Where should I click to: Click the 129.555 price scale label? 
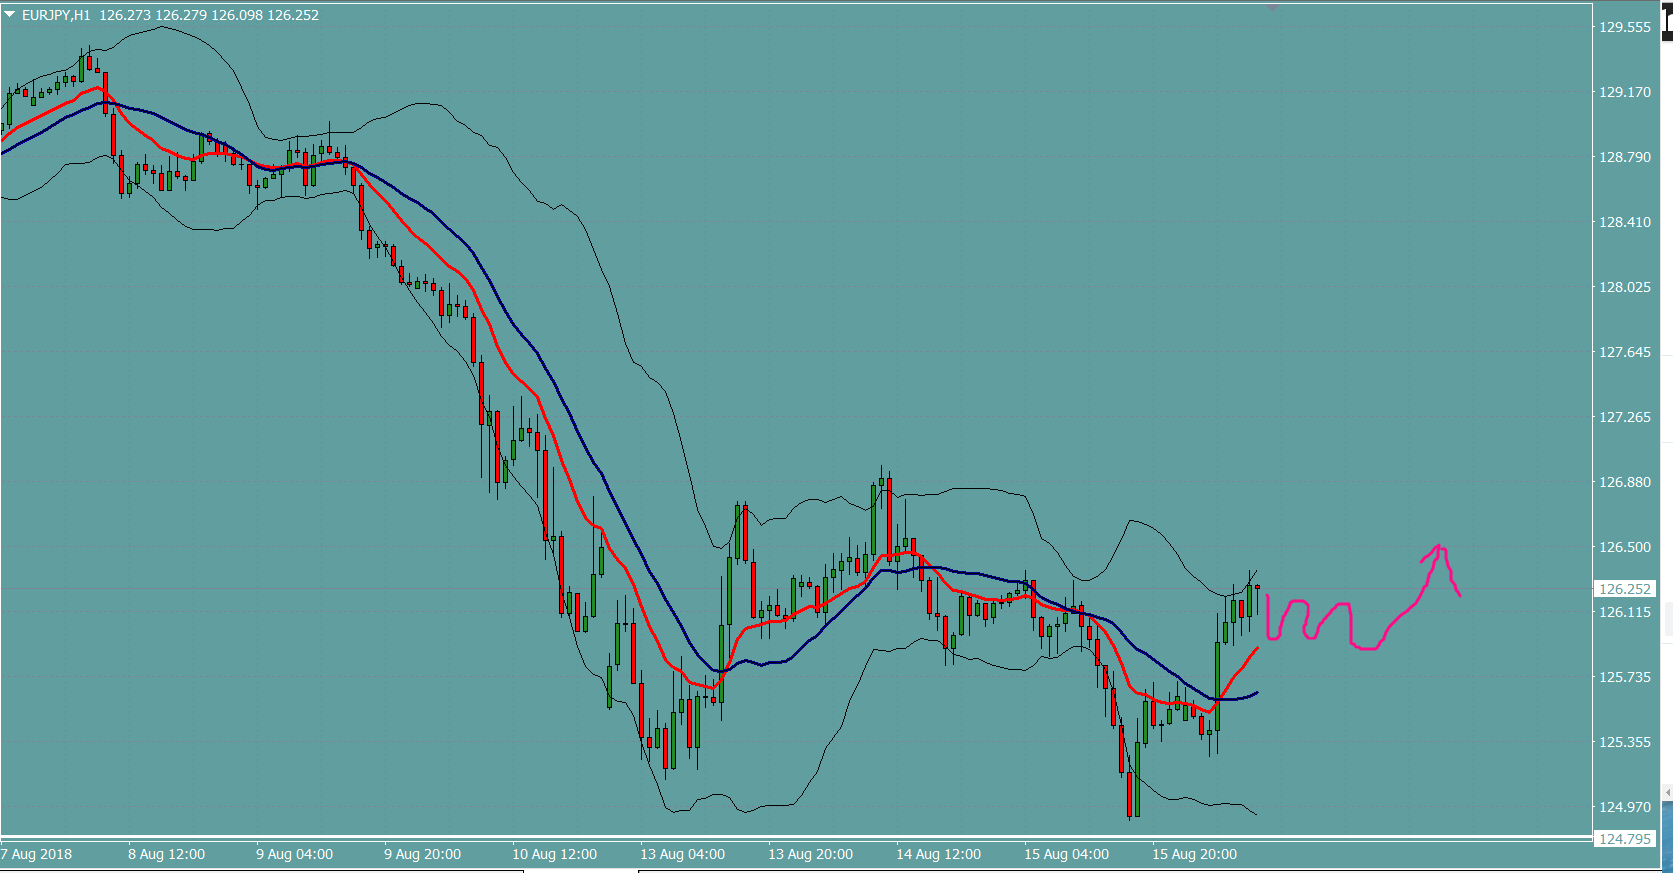pyautogui.click(x=1624, y=27)
